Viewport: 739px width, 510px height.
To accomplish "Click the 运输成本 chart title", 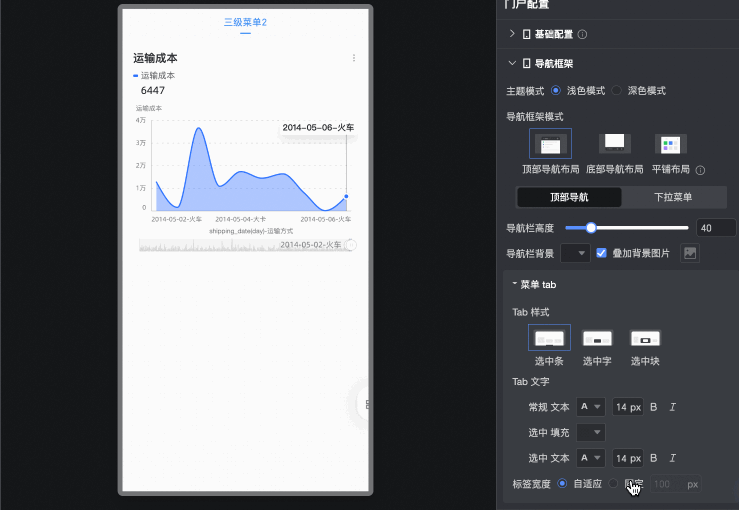I will (155, 58).
